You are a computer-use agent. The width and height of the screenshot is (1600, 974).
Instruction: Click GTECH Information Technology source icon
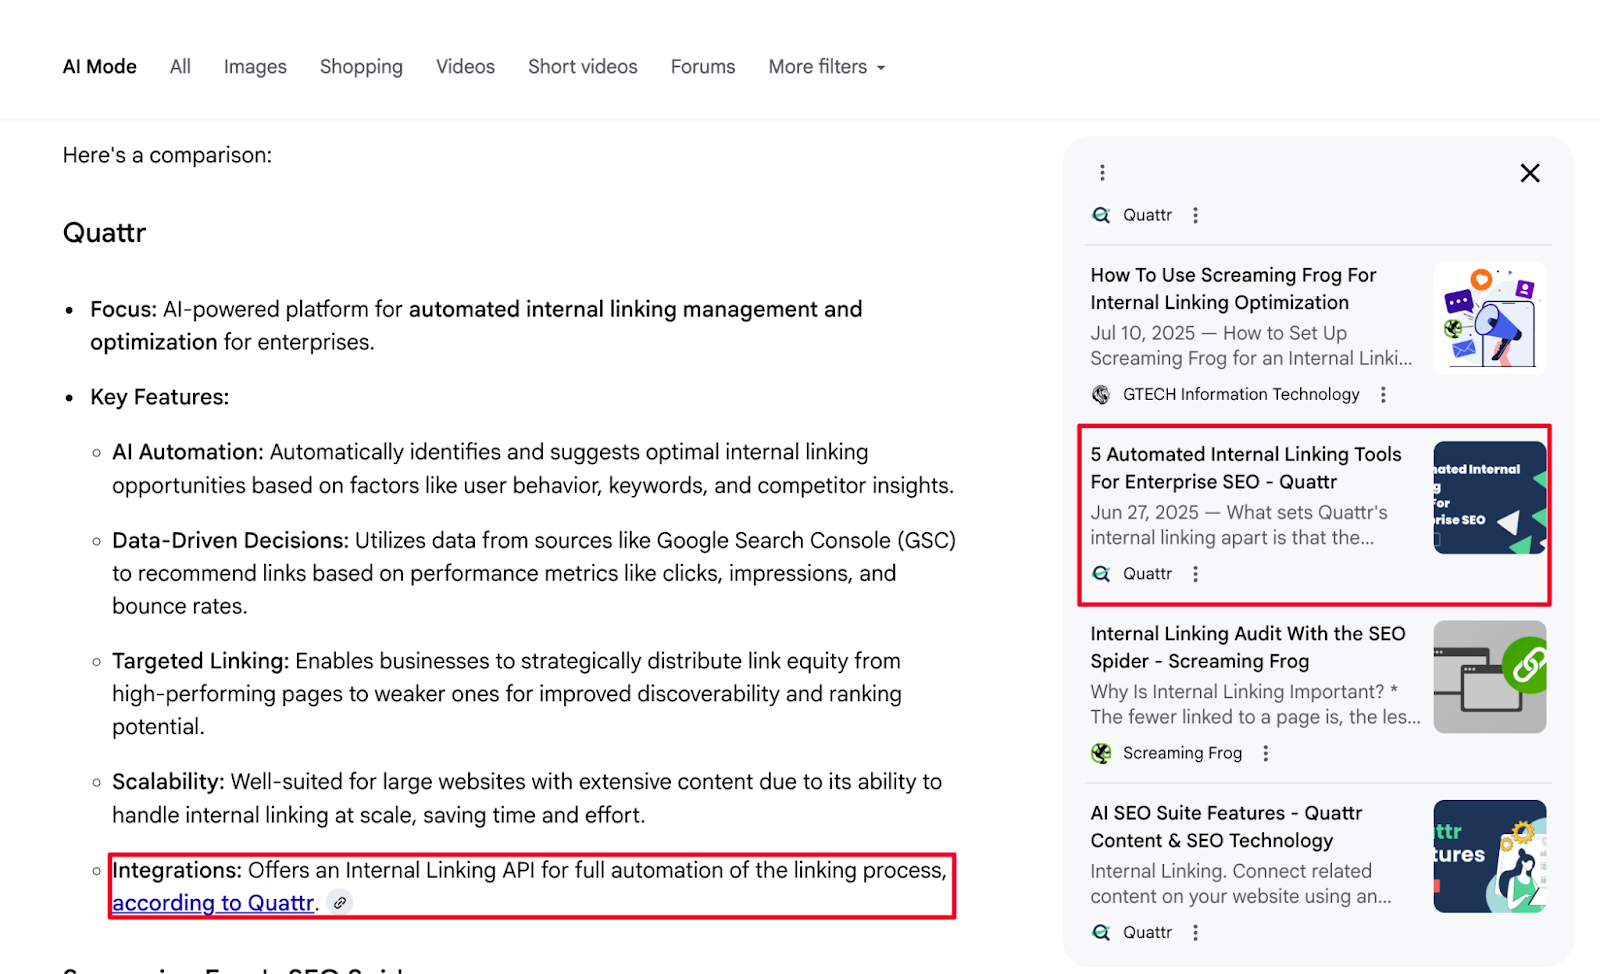point(1101,394)
